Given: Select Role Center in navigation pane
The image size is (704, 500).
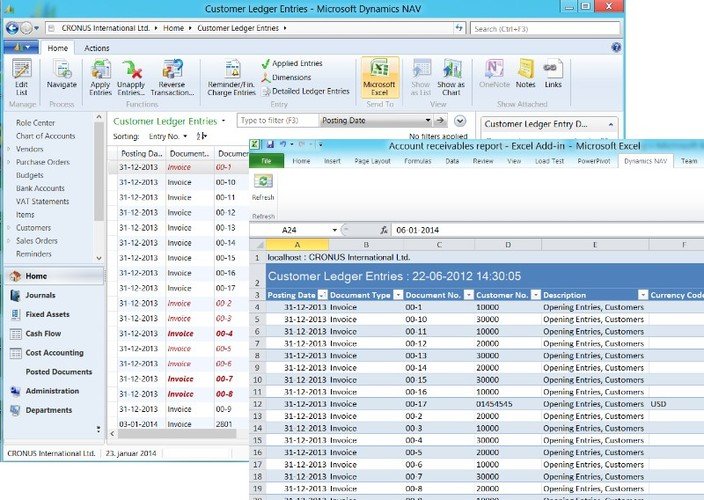Looking at the screenshot, I should pos(35,123).
